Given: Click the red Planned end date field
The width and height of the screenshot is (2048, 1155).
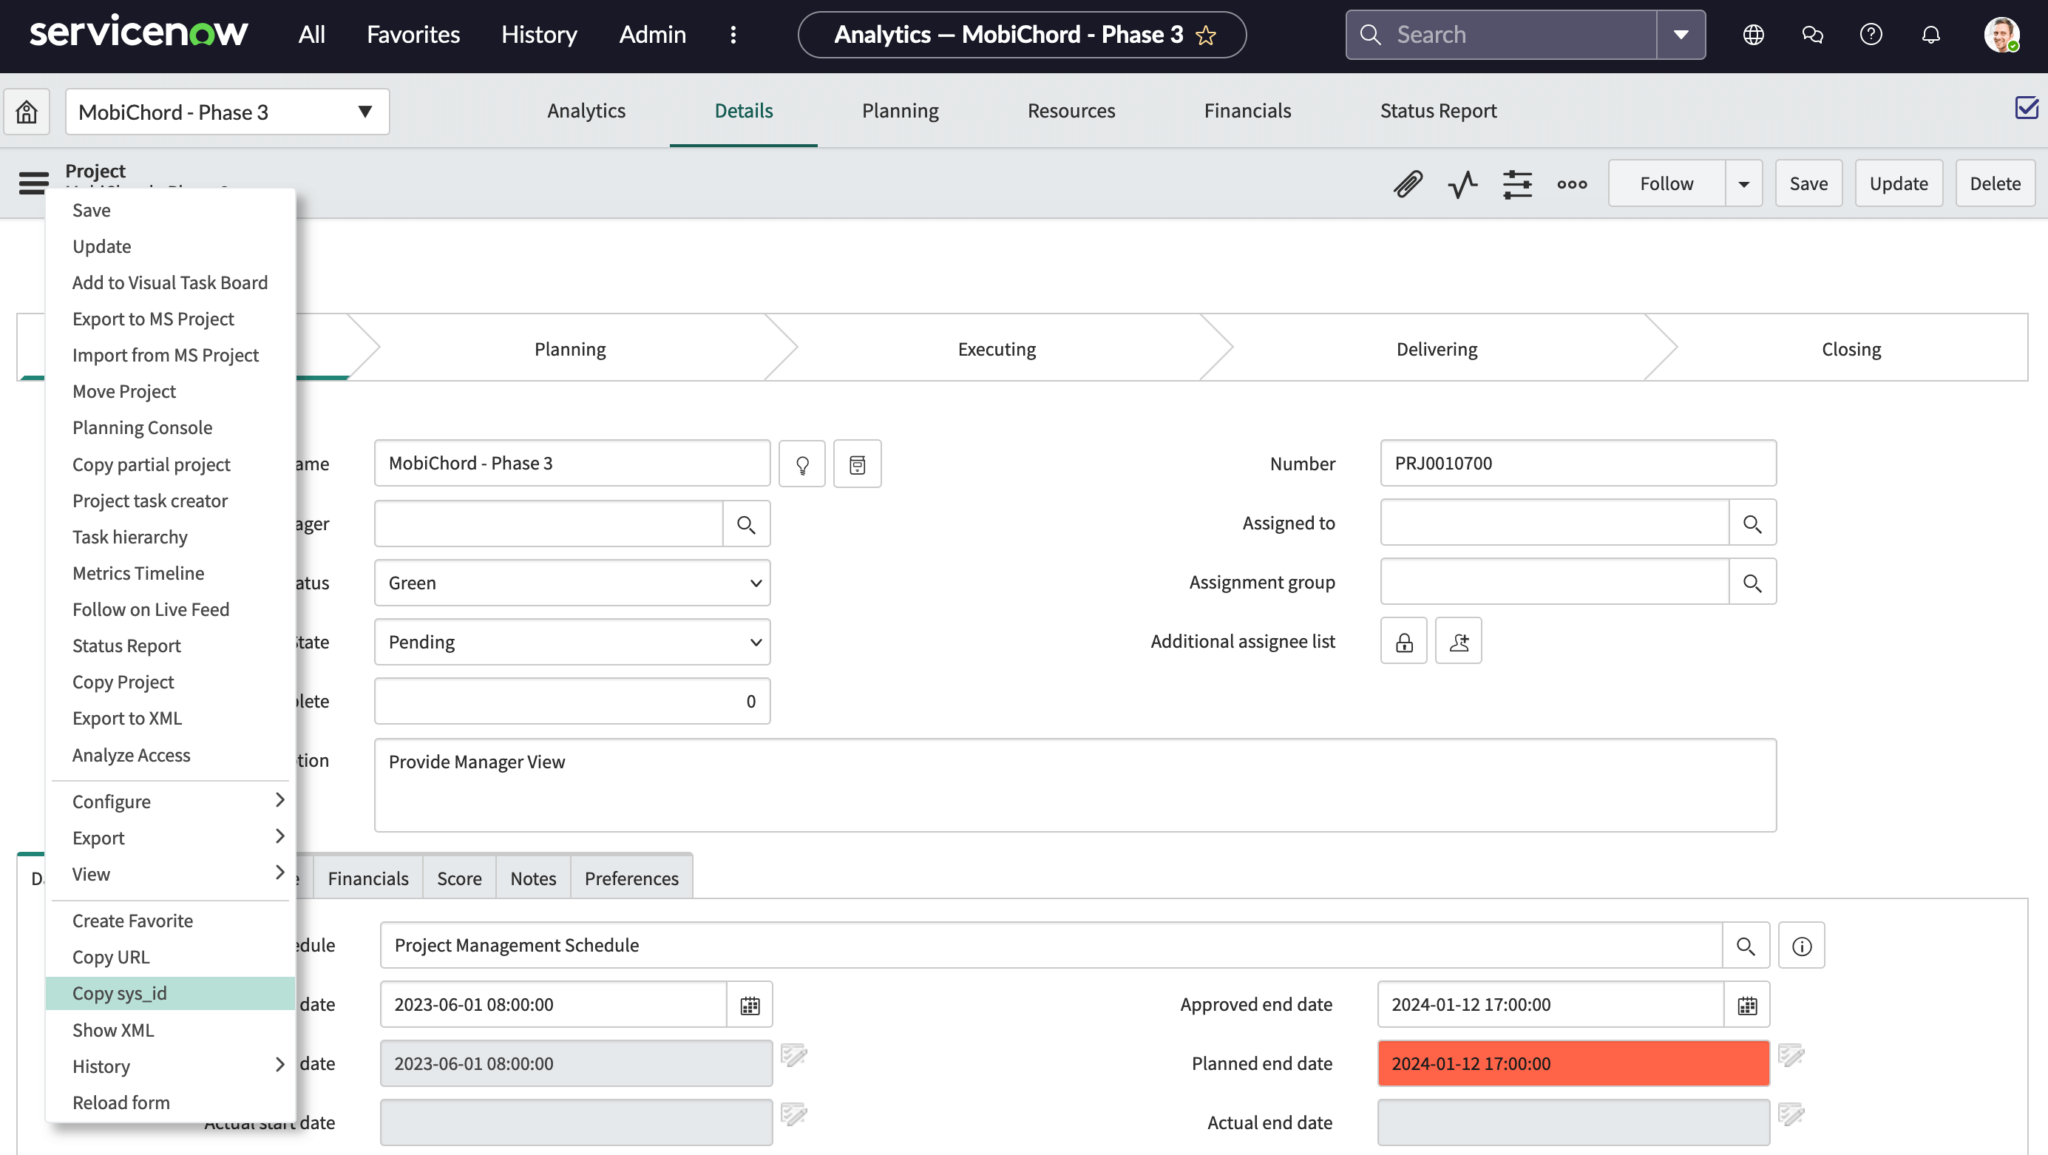Looking at the screenshot, I should pos(1573,1064).
